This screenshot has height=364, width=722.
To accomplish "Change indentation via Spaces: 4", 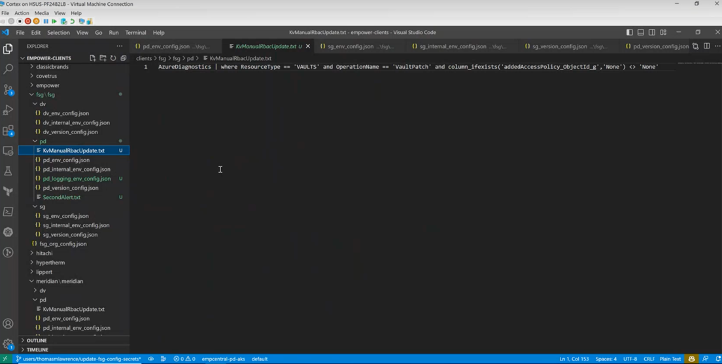I will (x=606, y=359).
